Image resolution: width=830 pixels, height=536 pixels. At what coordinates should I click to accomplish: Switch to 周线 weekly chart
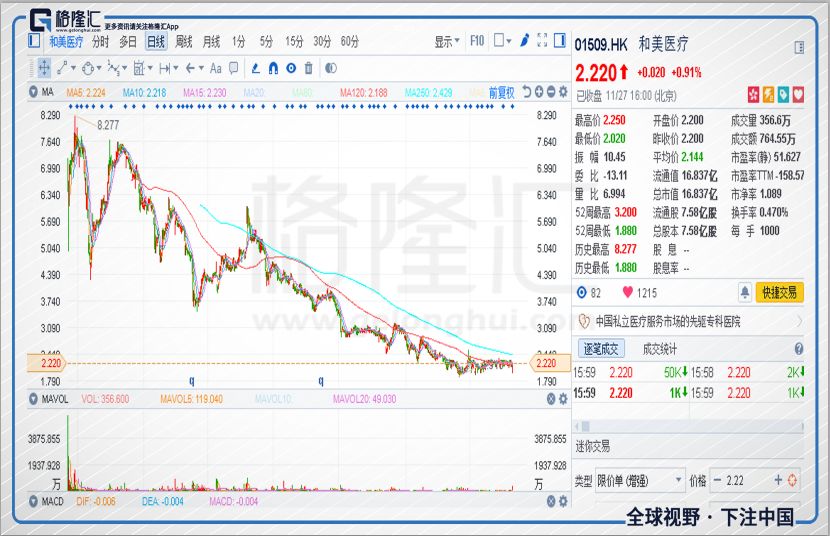[x=184, y=41]
